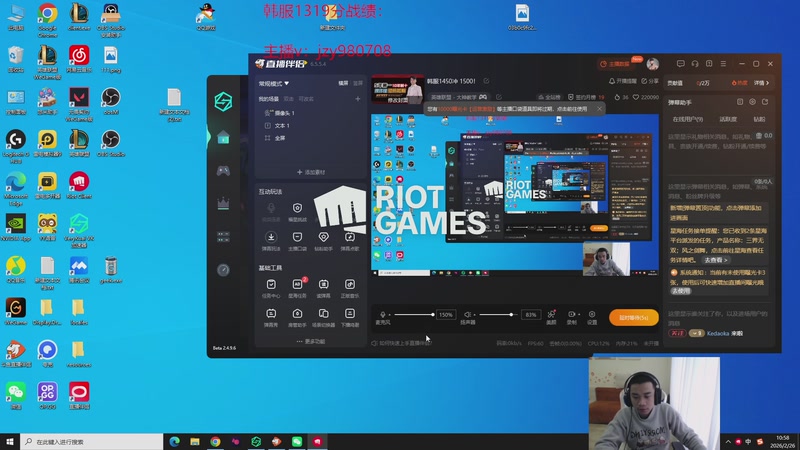Open the 正版音乐 tool
The height and width of the screenshot is (450, 800).
pos(350,288)
